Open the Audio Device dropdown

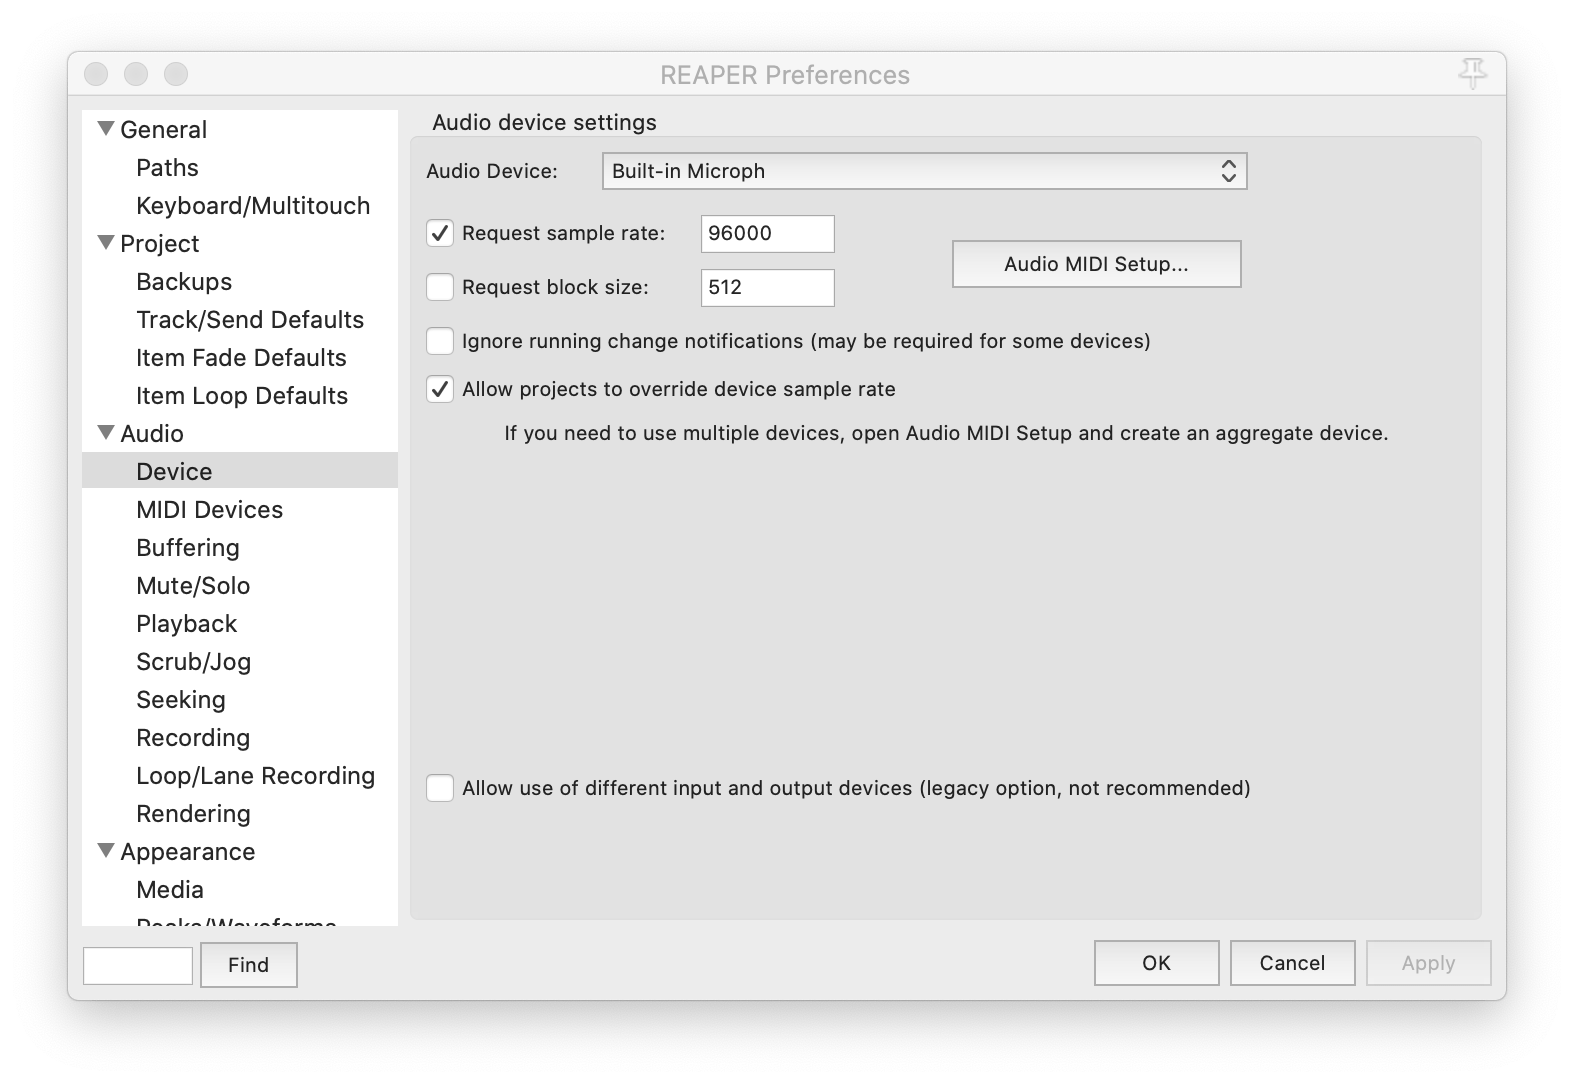tap(924, 171)
